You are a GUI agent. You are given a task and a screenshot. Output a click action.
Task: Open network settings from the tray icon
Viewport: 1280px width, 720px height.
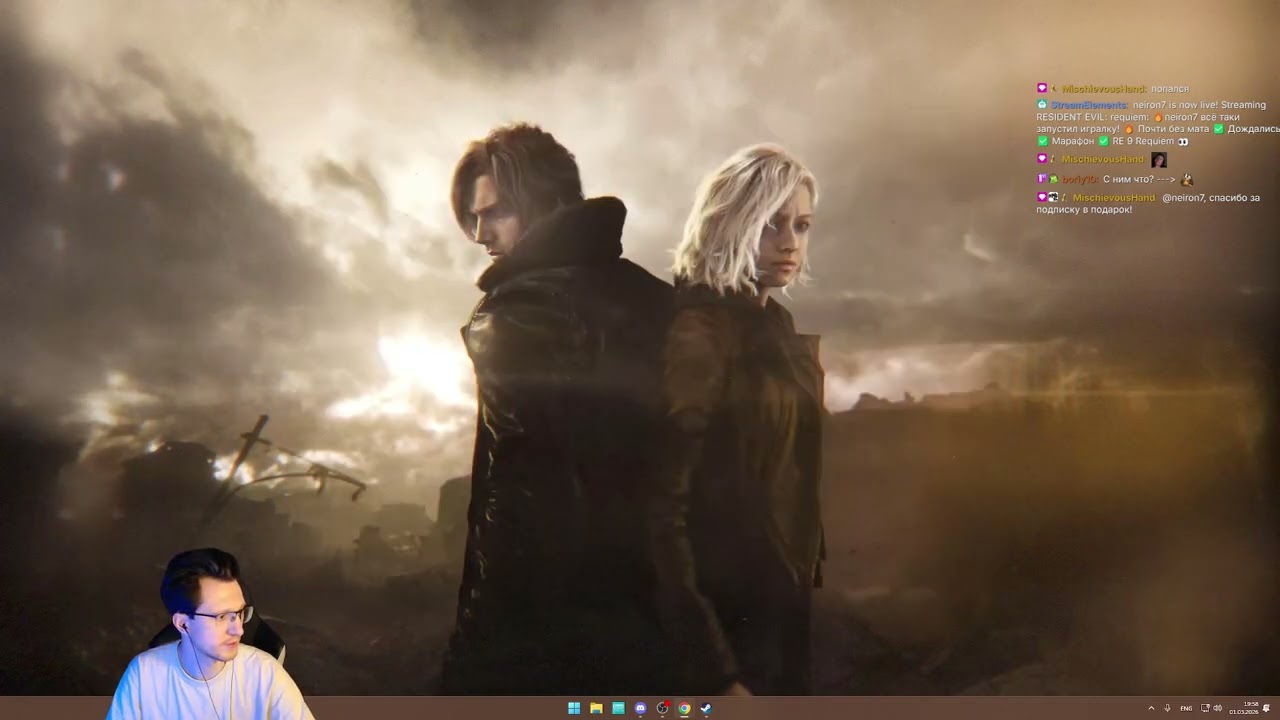pyautogui.click(x=1205, y=708)
